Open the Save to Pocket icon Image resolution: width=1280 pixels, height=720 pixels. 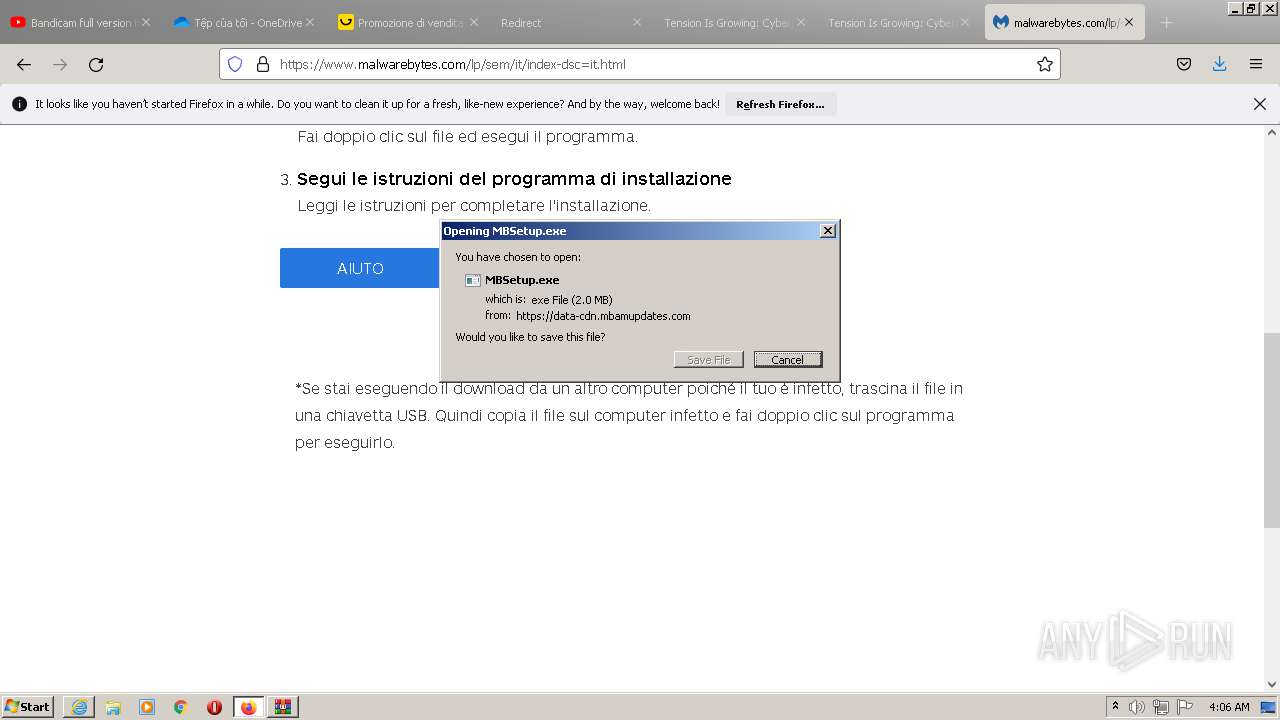point(1184,64)
